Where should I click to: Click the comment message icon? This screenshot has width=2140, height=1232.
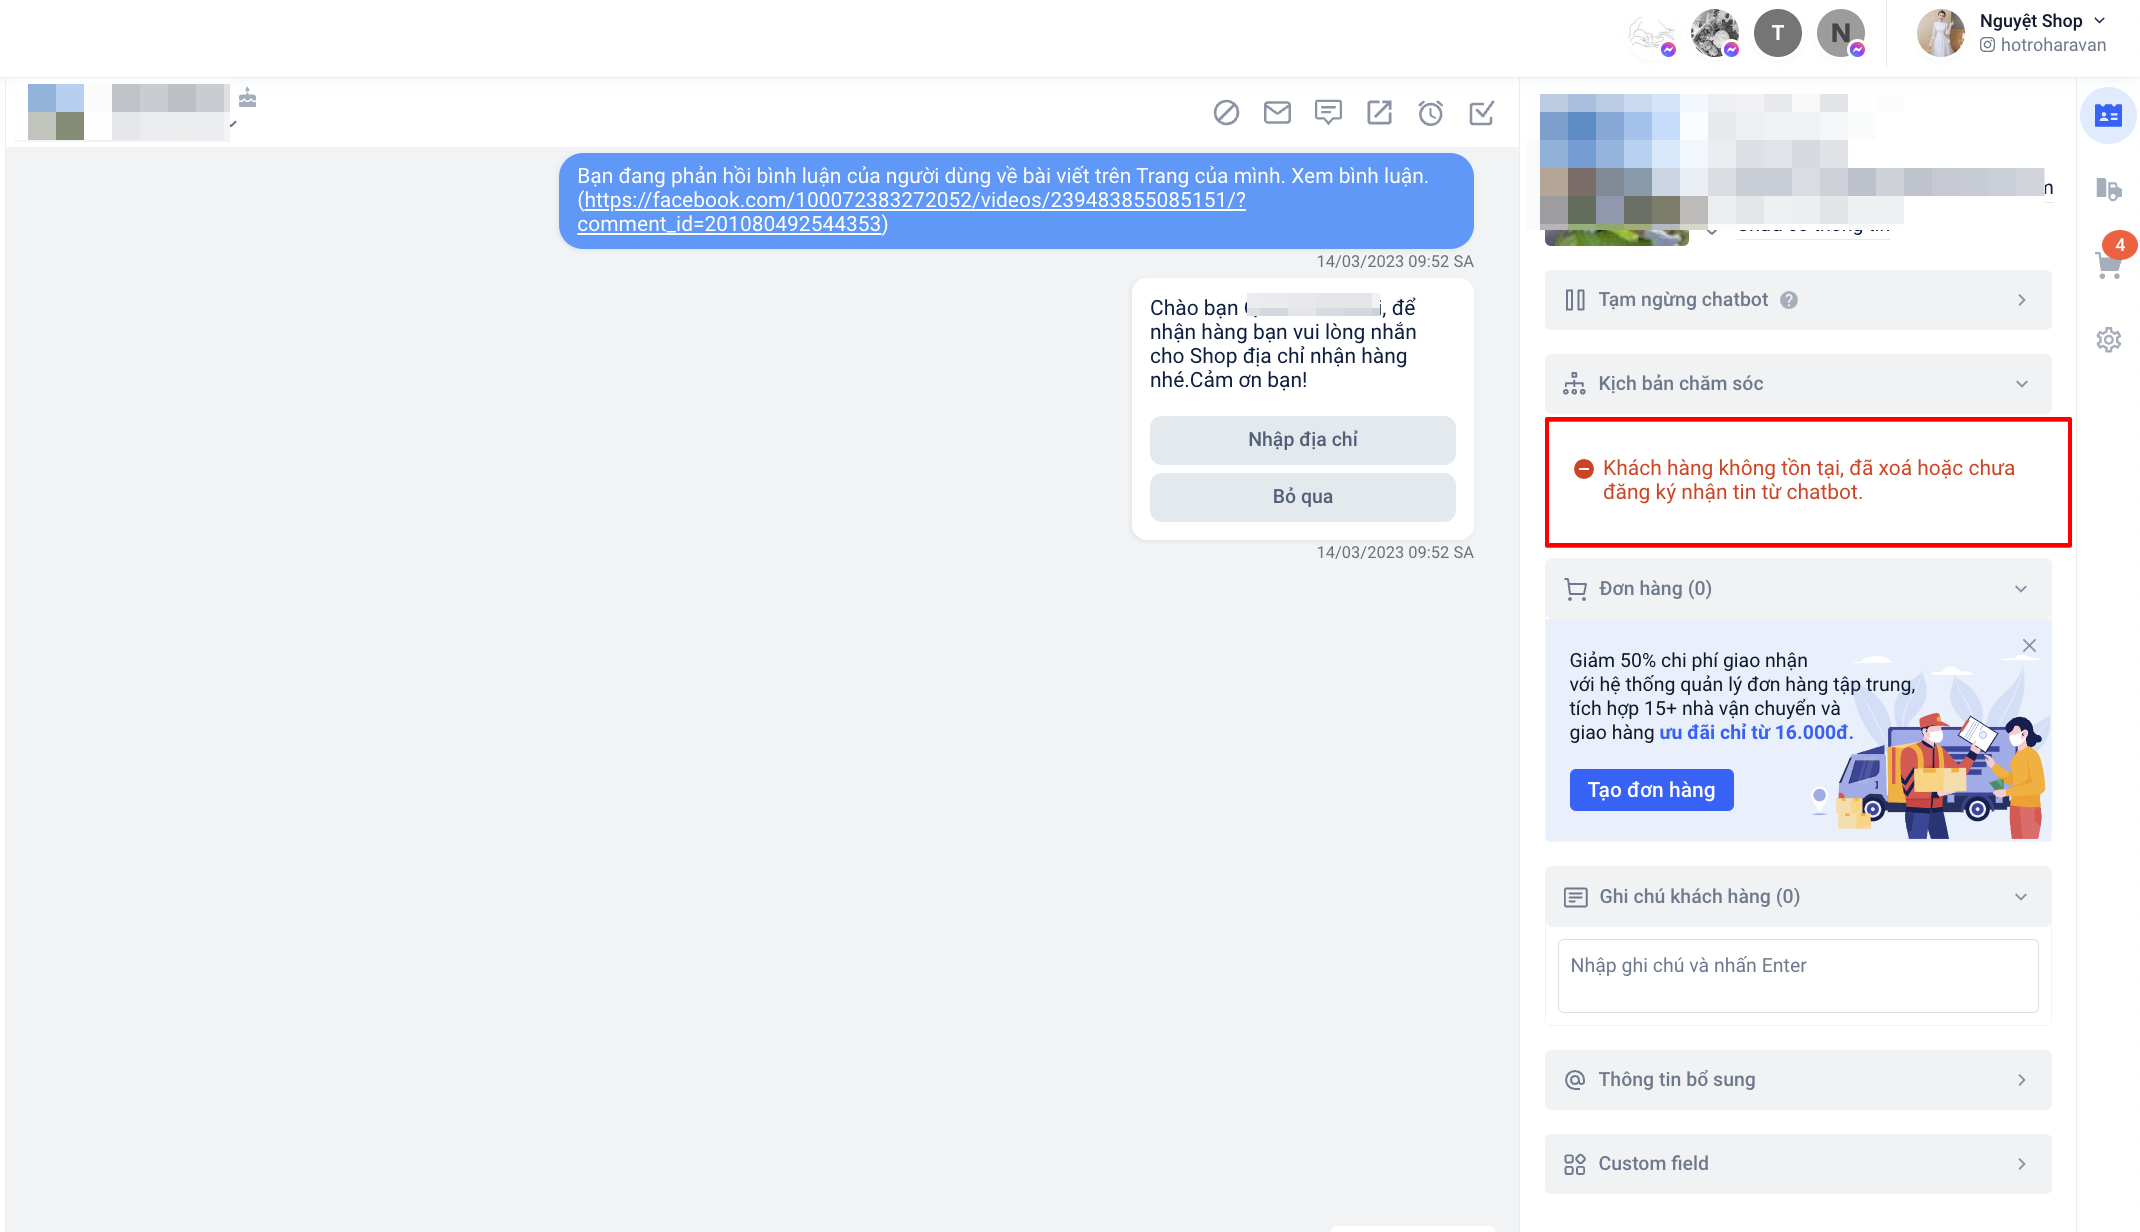click(1328, 113)
